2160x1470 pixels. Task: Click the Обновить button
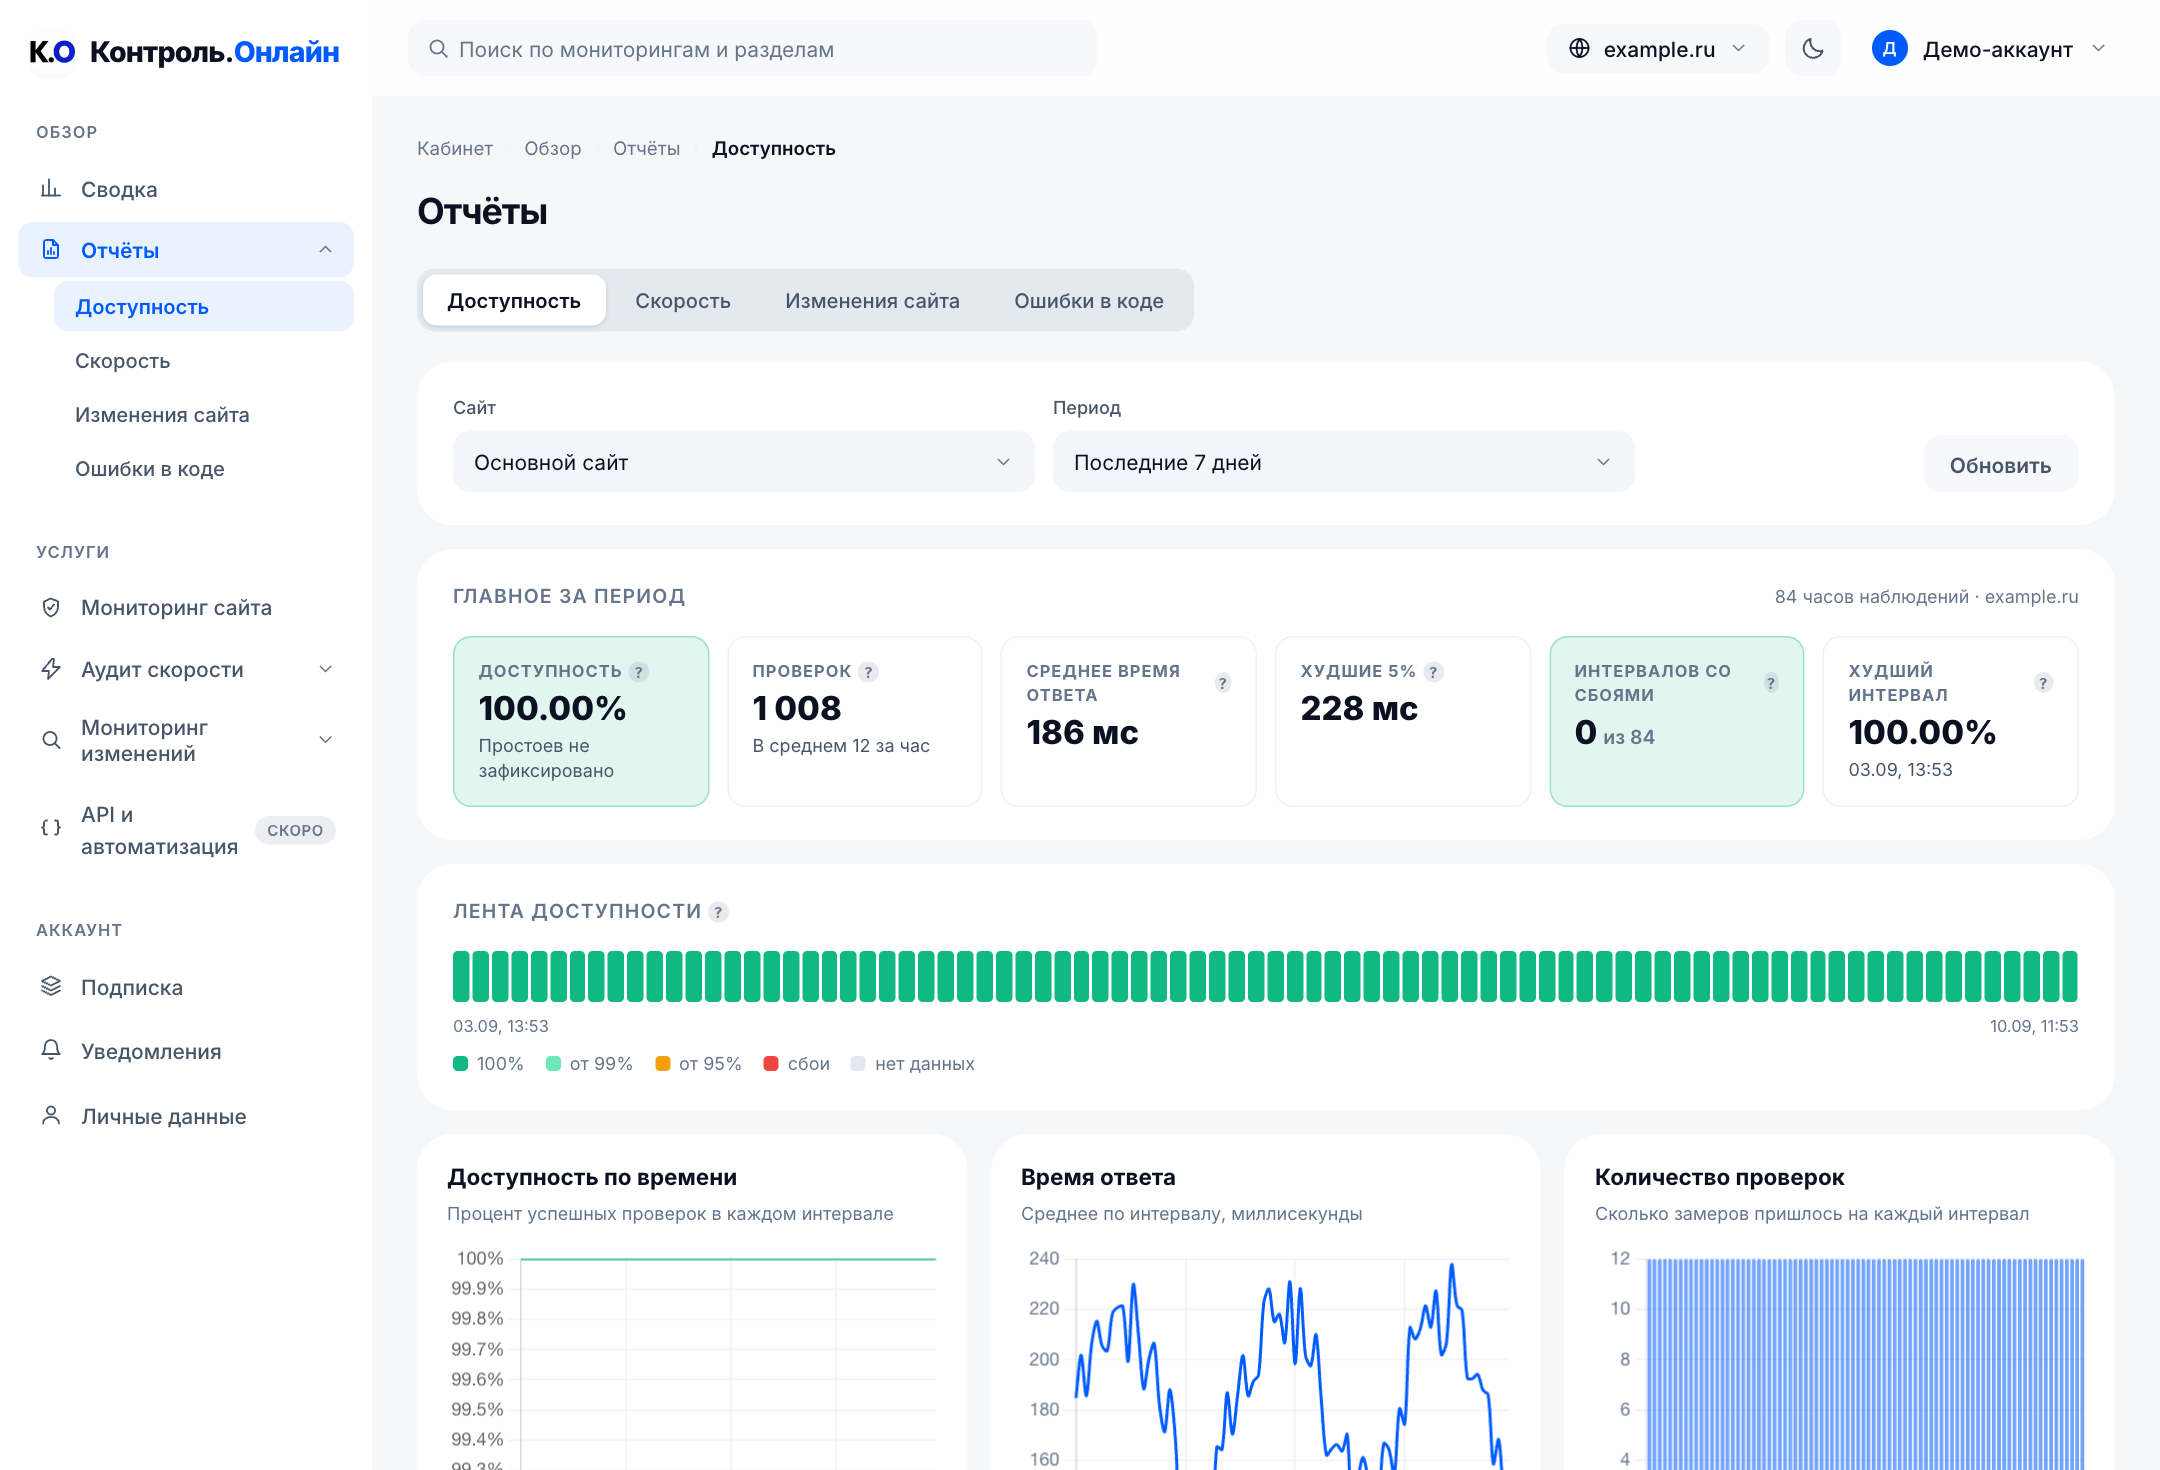tap(2000, 464)
